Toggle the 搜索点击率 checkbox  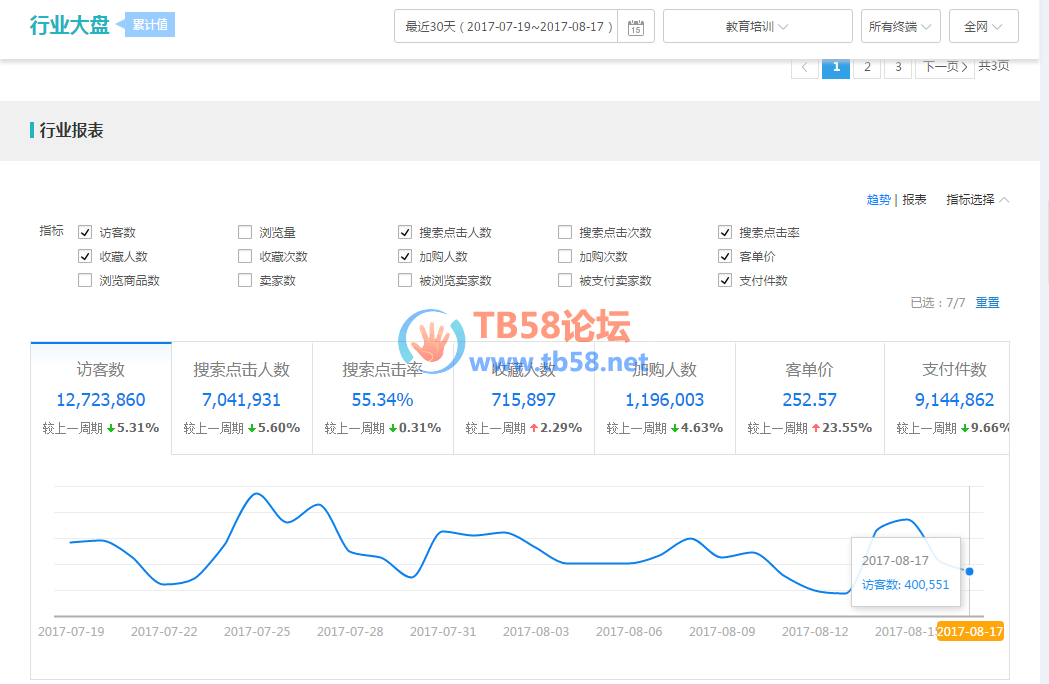pos(725,233)
